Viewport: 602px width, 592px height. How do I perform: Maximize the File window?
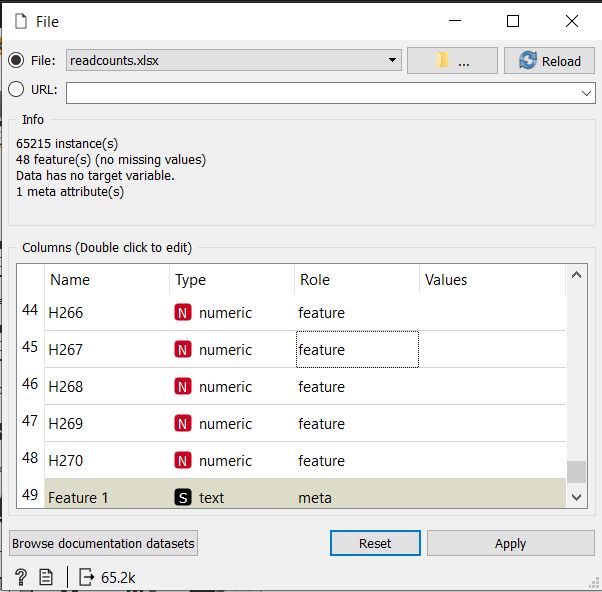pos(513,21)
